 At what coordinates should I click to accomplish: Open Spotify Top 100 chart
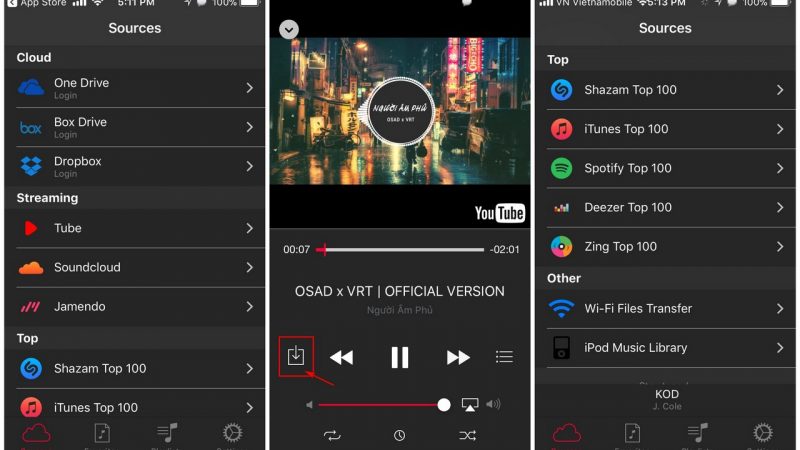(665, 168)
